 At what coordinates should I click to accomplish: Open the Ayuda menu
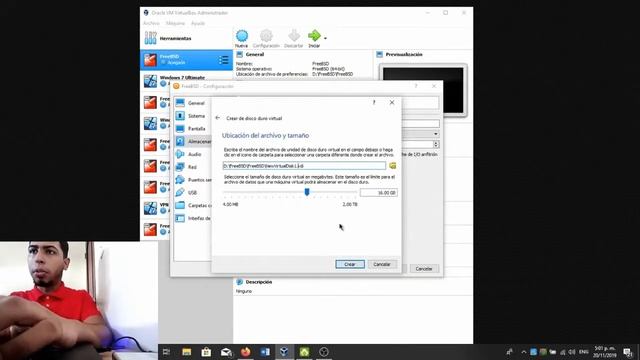tap(198, 23)
